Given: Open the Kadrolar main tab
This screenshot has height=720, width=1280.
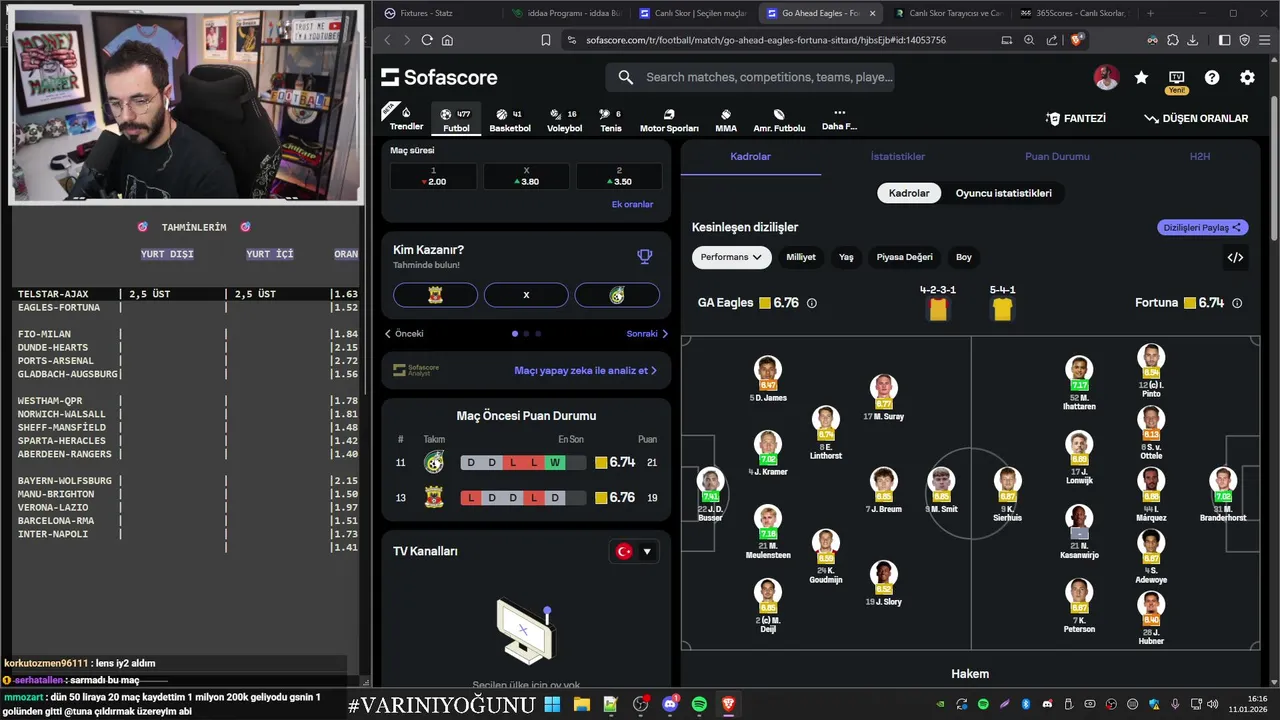Looking at the screenshot, I should point(750,157).
